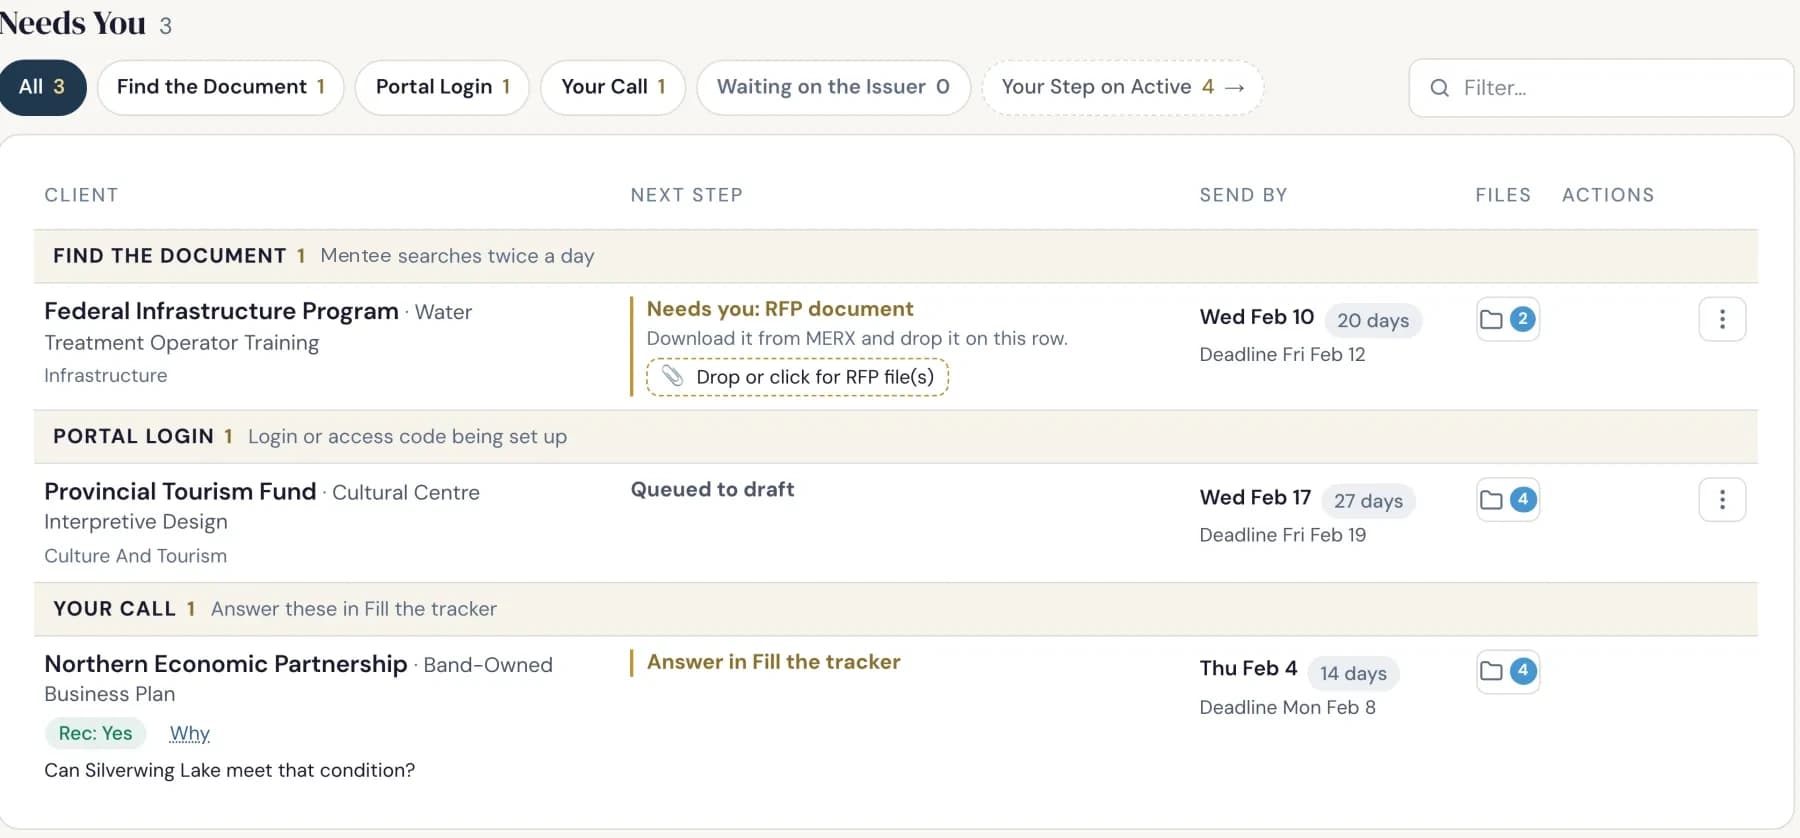Open files folder for Provincial Tourism Fund
Screen dimensions: 1800x838
[x=1508, y=500]
